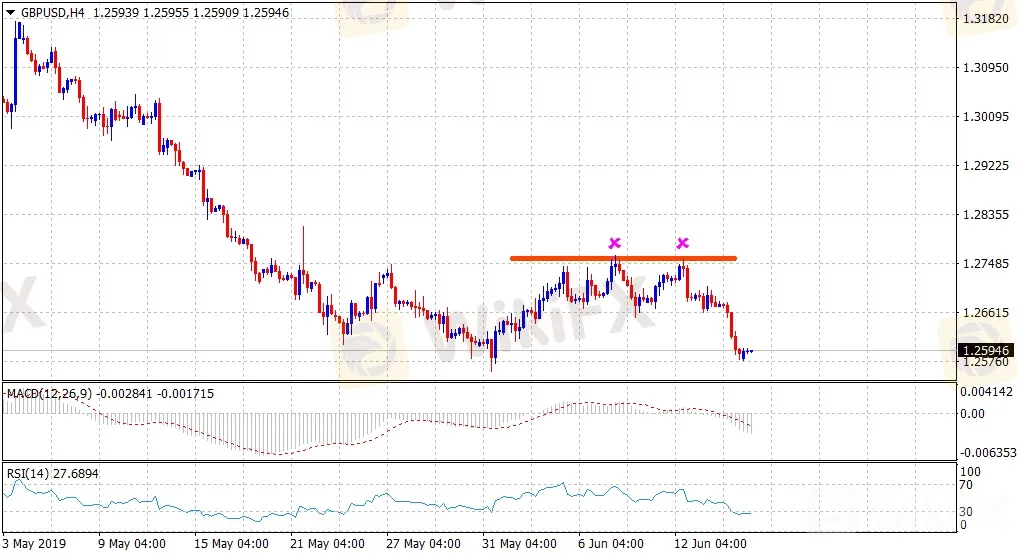Click the latest candle at chart's right end
The image size is (1020, 556).
pos(749,351)
